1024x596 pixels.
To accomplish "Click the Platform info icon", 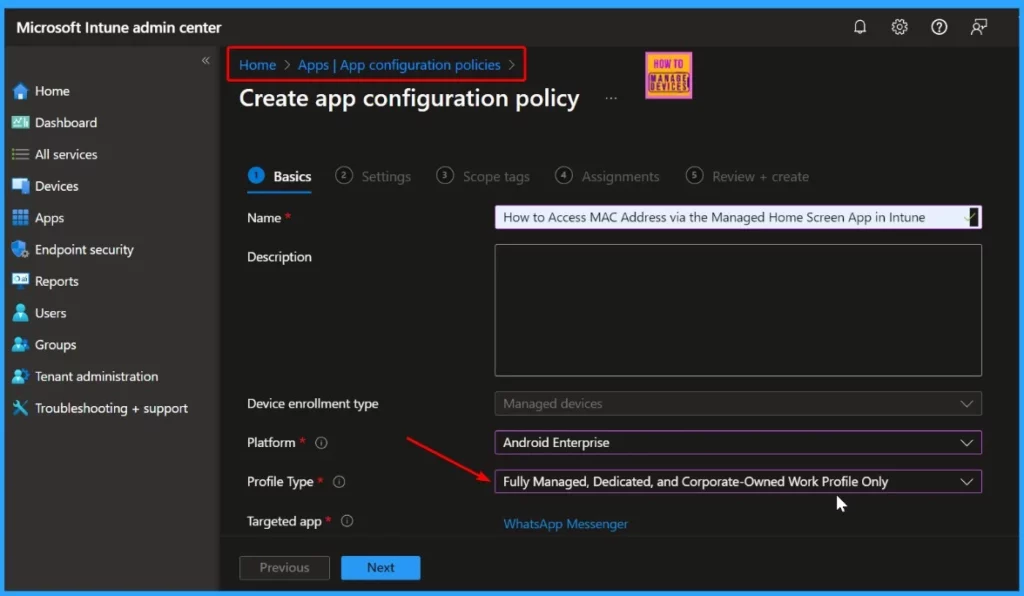I will pos(321,443).
